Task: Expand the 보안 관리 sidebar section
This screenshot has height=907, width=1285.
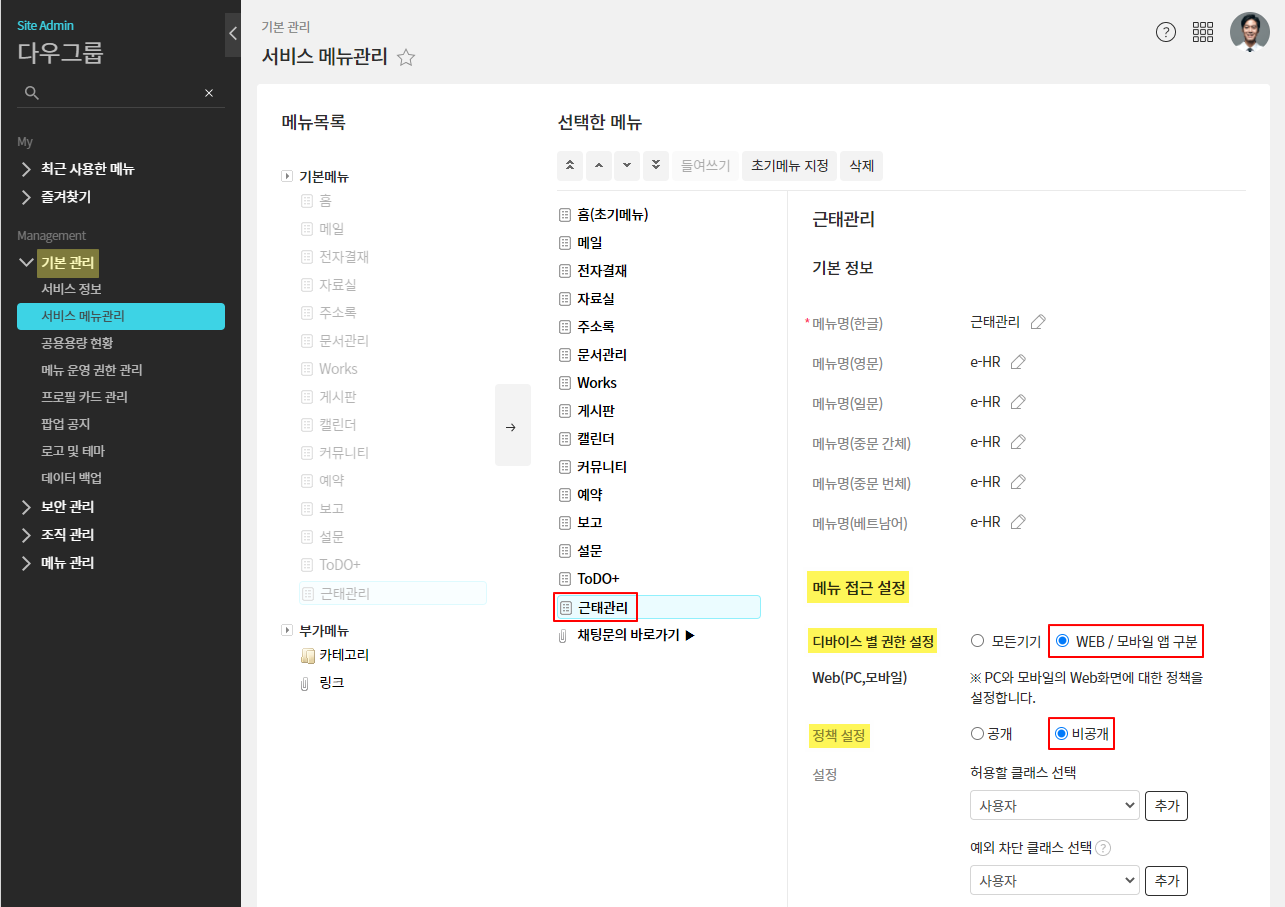Action: pos(68,507)
